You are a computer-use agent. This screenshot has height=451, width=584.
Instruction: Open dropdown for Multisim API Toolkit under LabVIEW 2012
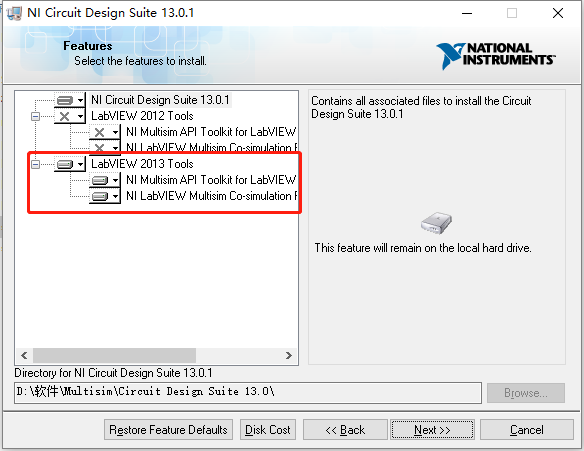[105, 132]
